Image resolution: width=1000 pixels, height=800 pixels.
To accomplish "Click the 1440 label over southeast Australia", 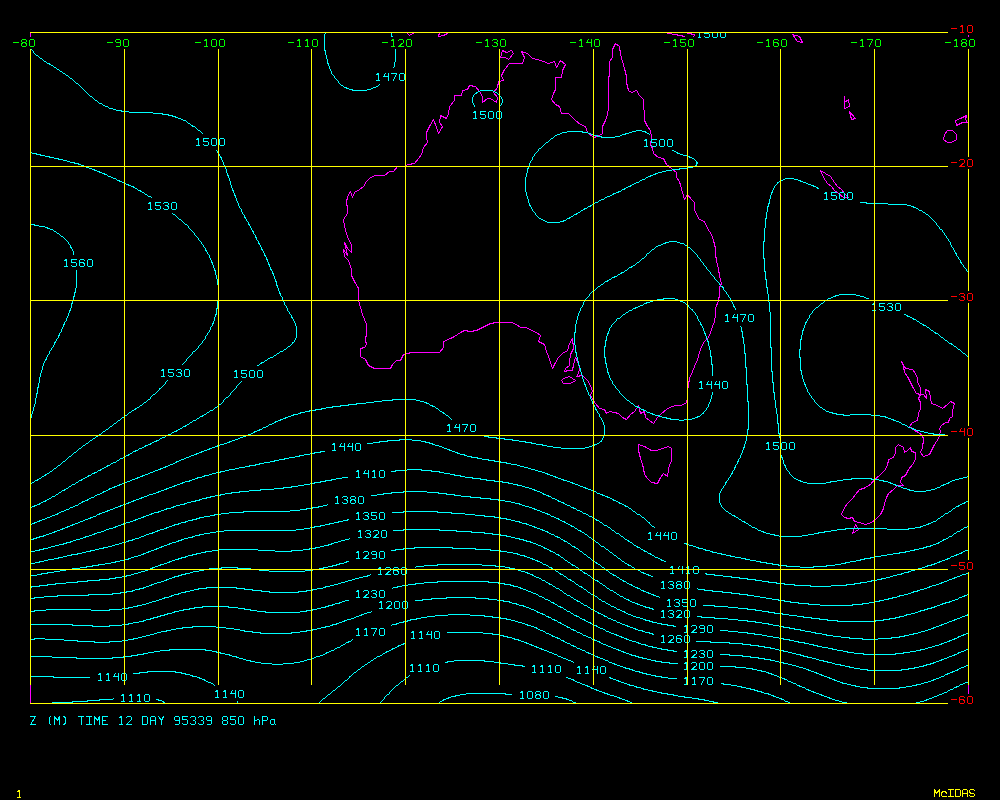I will pos(713,385).
